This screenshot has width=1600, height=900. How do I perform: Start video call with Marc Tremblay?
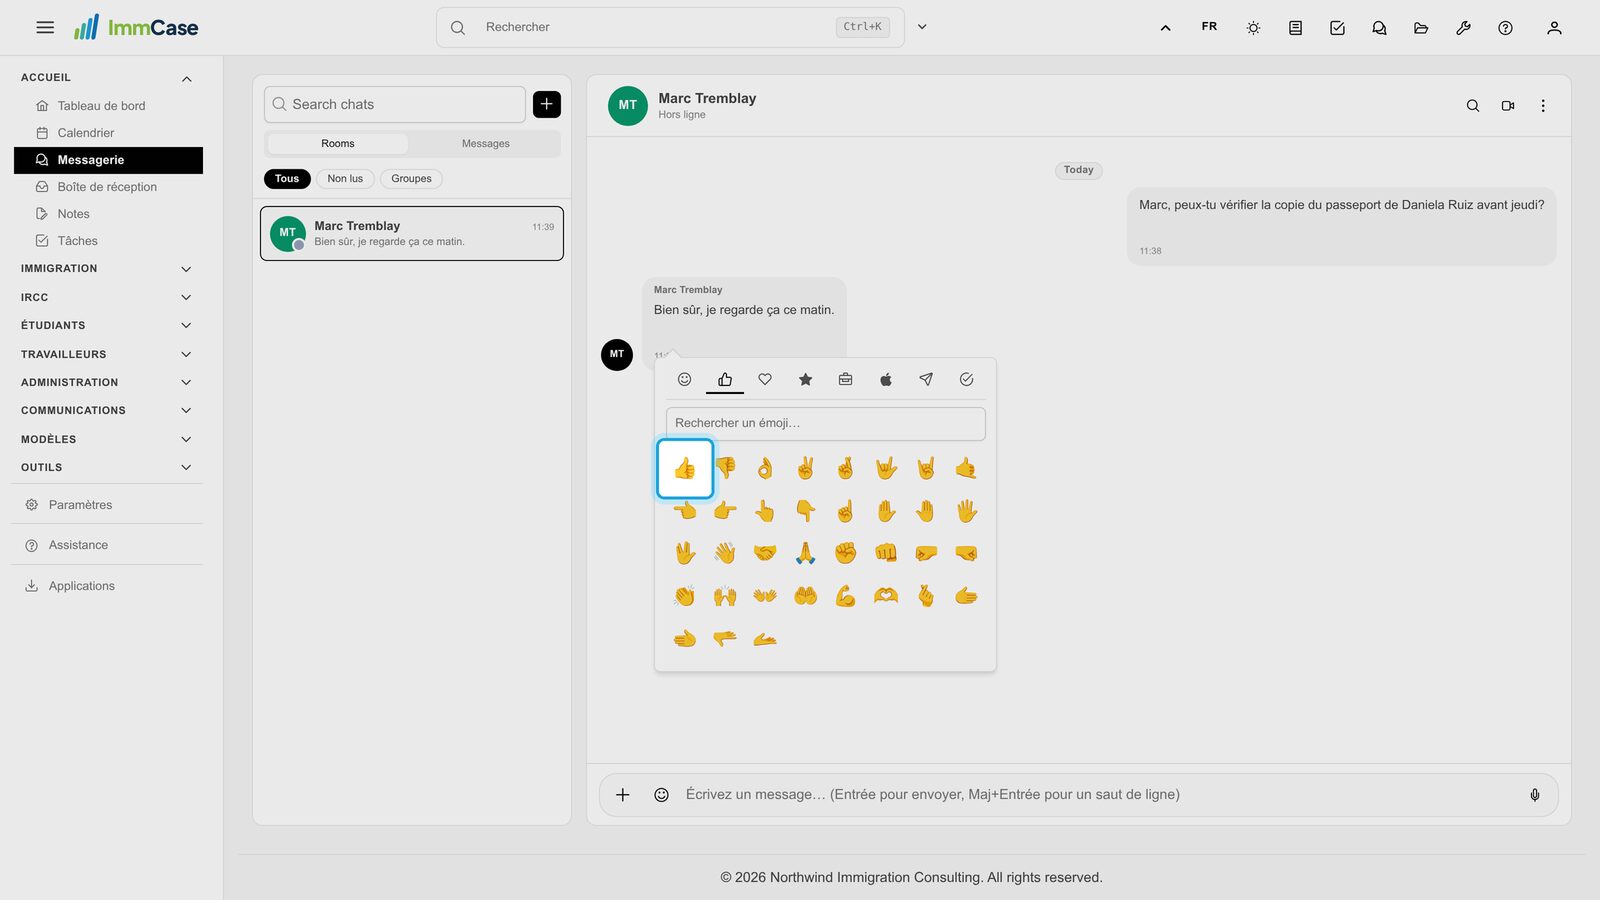pyautogui.click(x=1508, y=106)
